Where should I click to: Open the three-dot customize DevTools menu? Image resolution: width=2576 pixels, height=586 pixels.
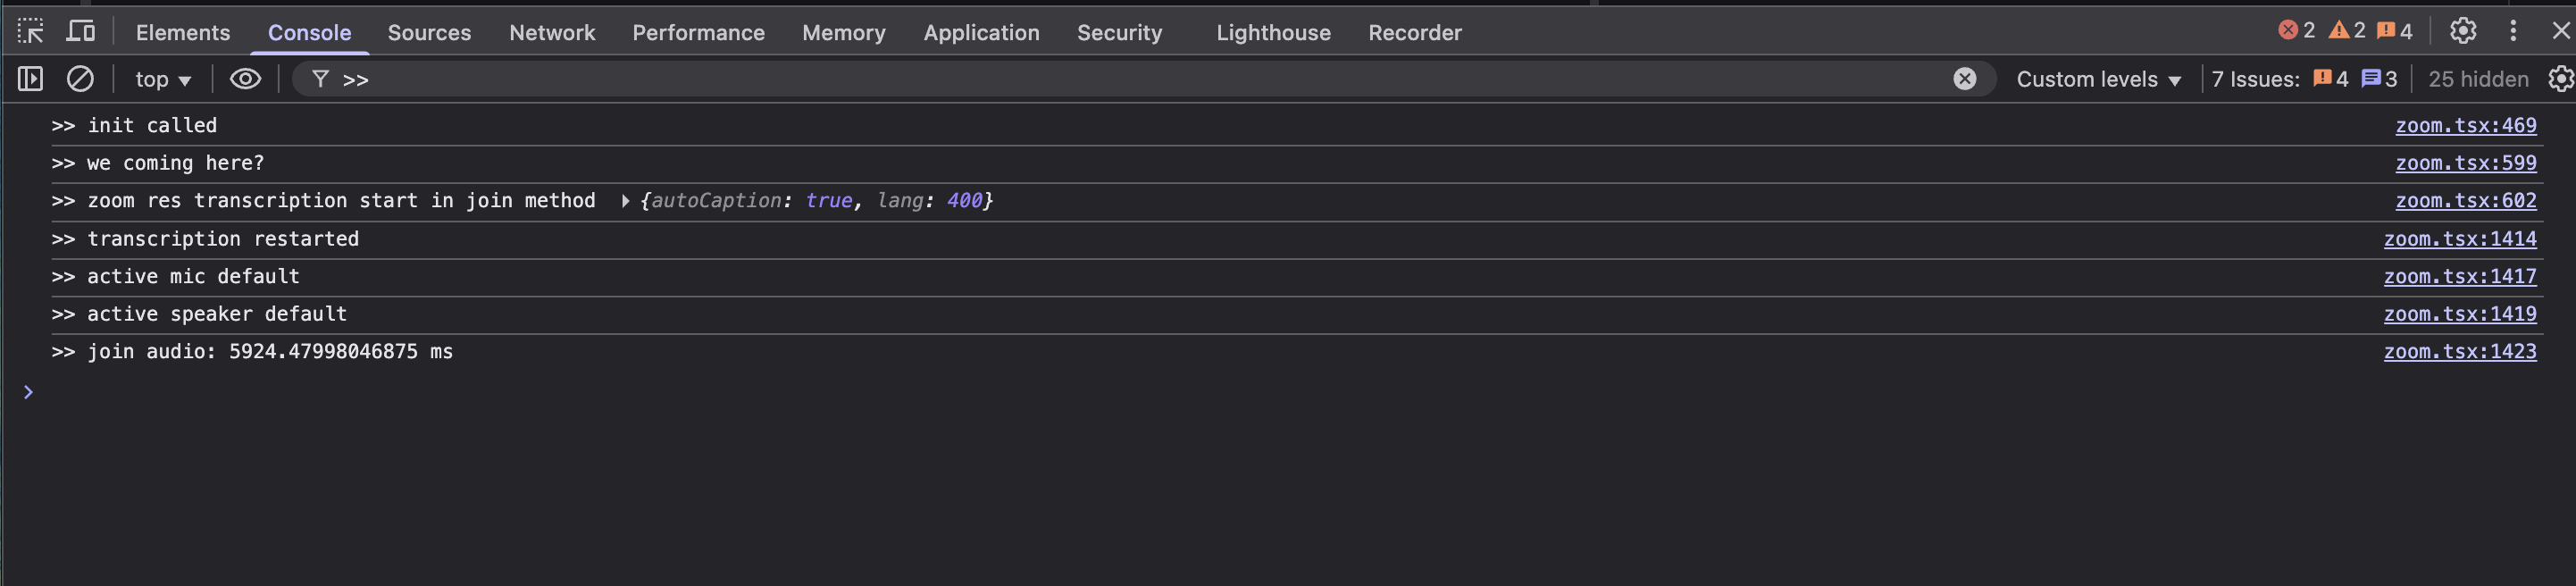point(2513,31)
